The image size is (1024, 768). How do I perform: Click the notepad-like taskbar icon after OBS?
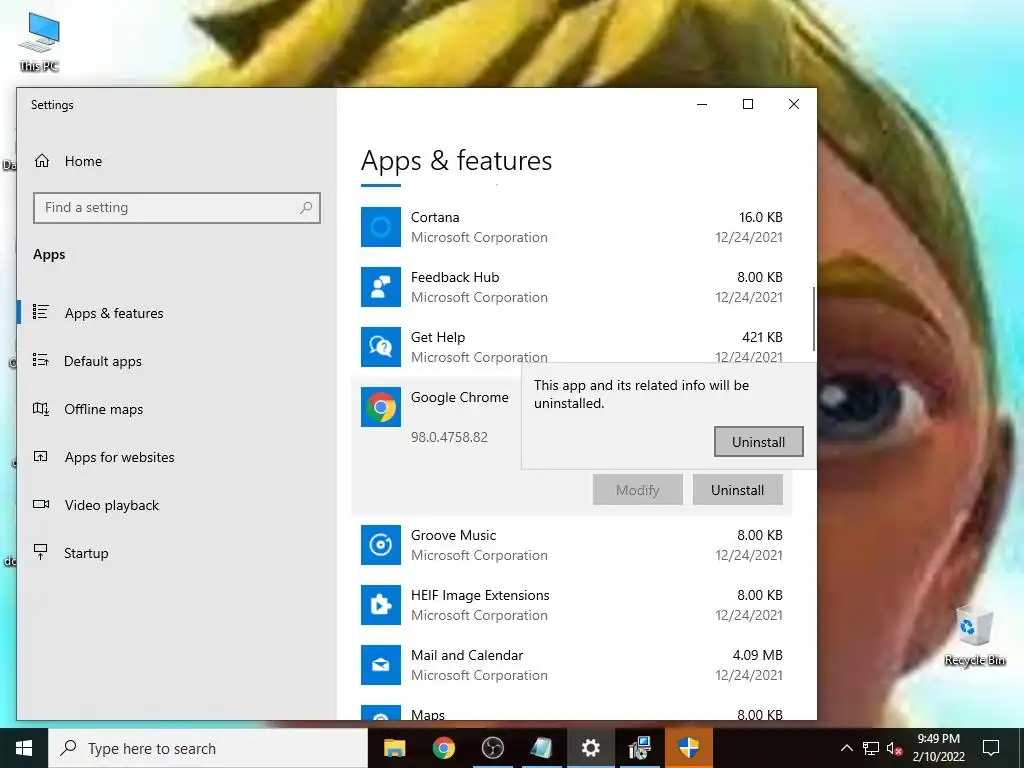(x=541, y=748)
